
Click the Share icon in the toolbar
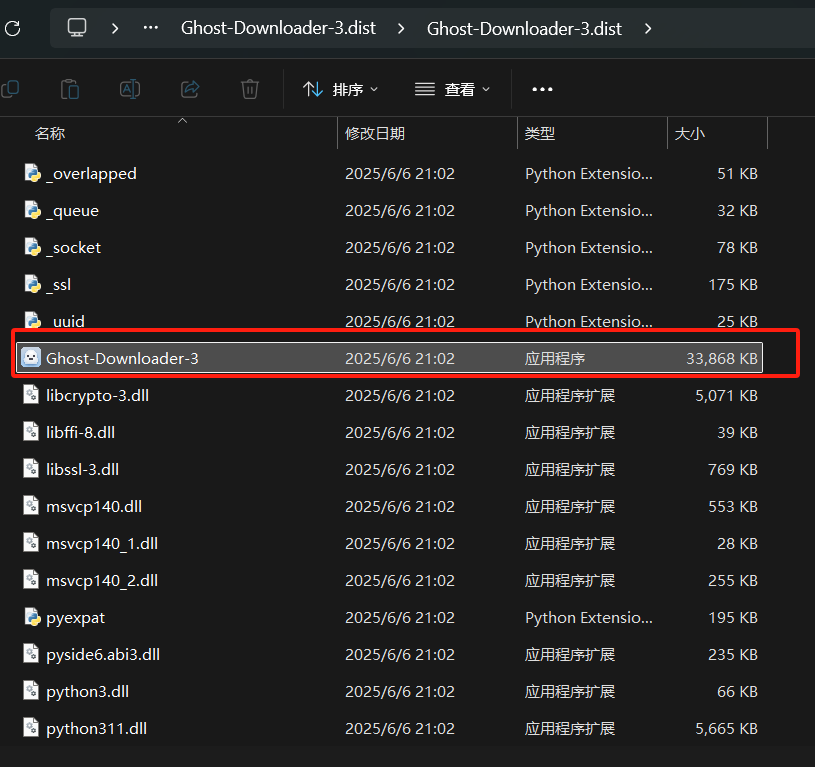point(189,89)
